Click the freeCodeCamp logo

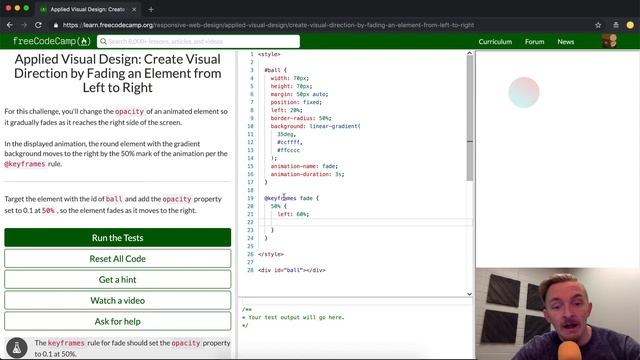51,41
